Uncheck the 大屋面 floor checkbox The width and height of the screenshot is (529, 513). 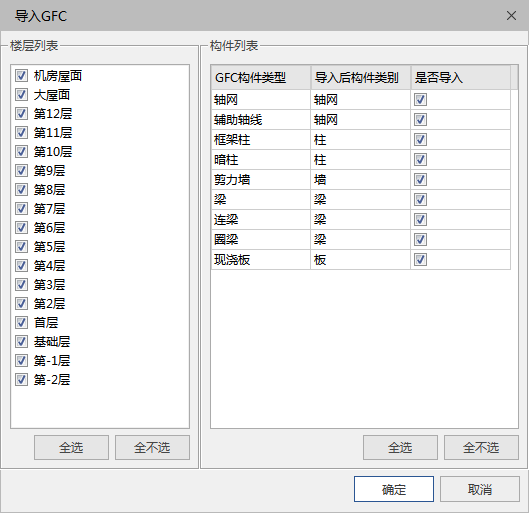pyautogui.click(x=21, y=95)
